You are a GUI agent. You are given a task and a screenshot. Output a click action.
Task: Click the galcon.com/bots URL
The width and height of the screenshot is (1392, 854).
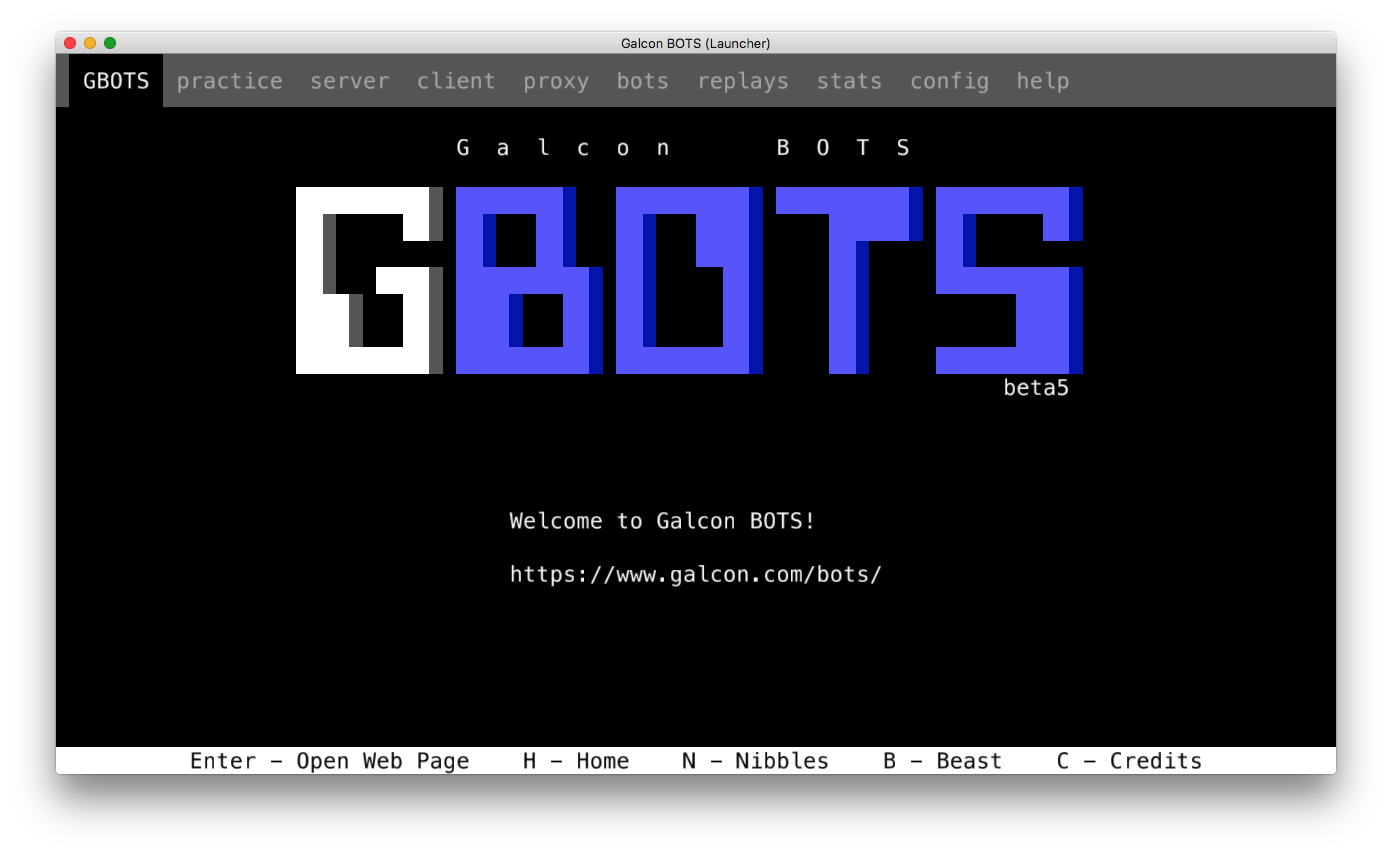pos(696,575)
